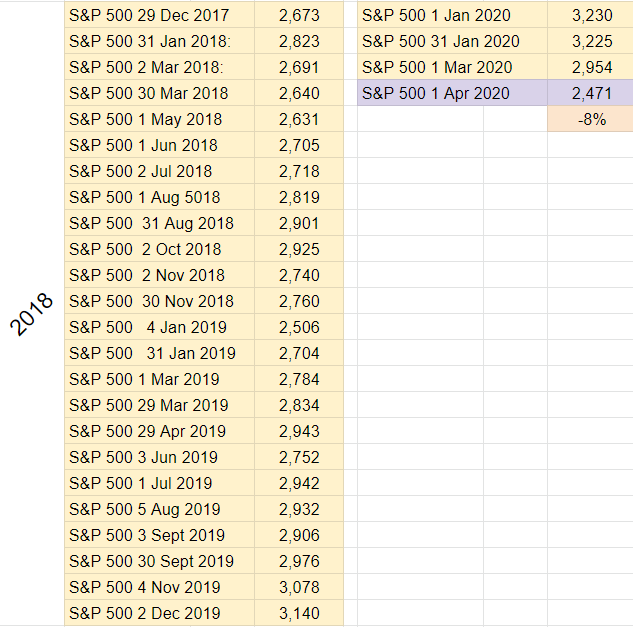This screenshot has height=627, width=633.
Task: Select cell 'S&P 500 31 Aug 2018'
Action: [x=159, y=223]
